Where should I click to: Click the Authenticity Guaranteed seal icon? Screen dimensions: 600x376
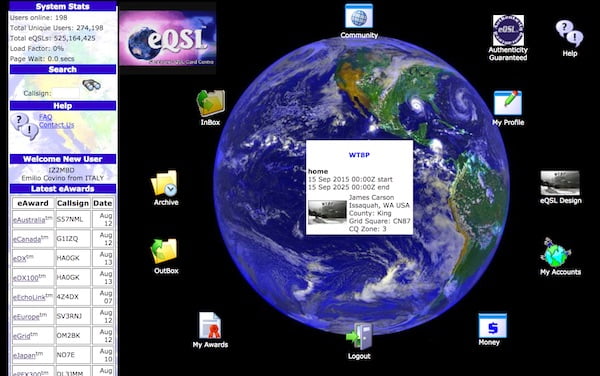pos(508,31)
